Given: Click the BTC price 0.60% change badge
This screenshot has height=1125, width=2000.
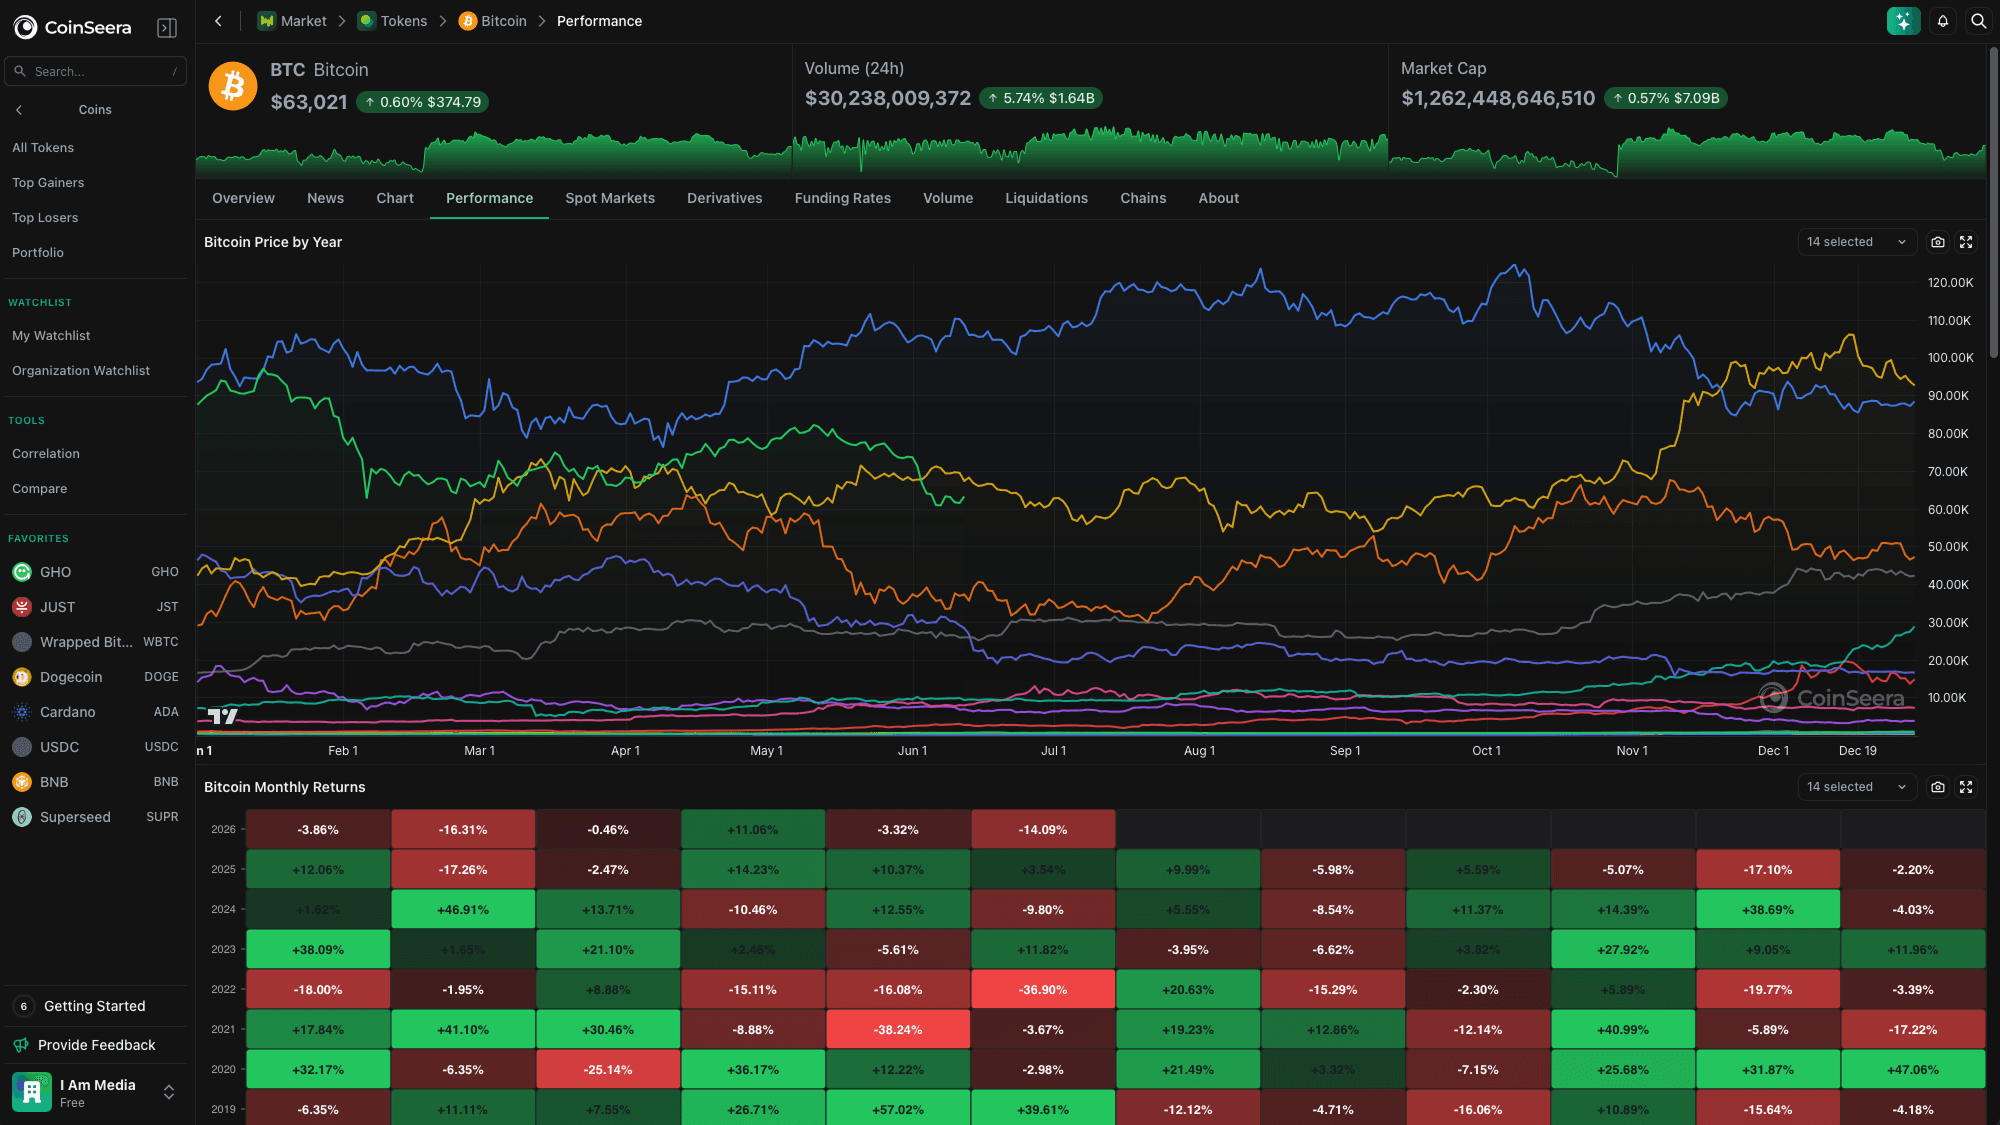Looking at the screenshot, I should [422, 102].
